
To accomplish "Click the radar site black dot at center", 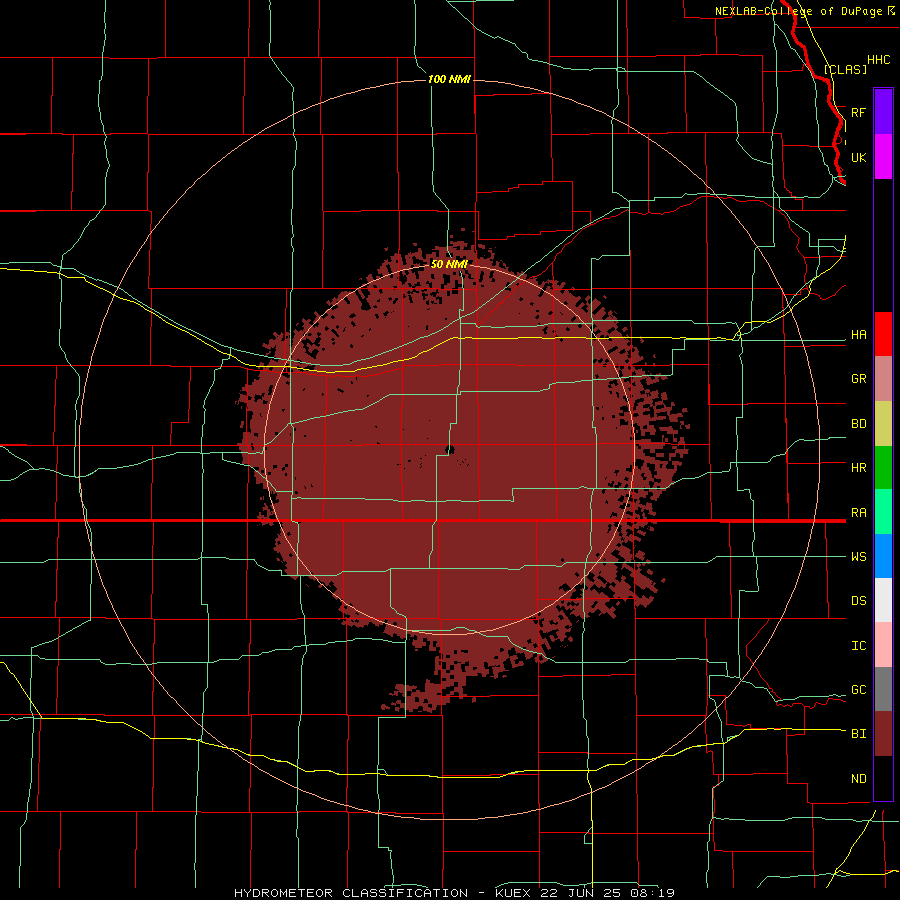I will [x=450, y=449].
